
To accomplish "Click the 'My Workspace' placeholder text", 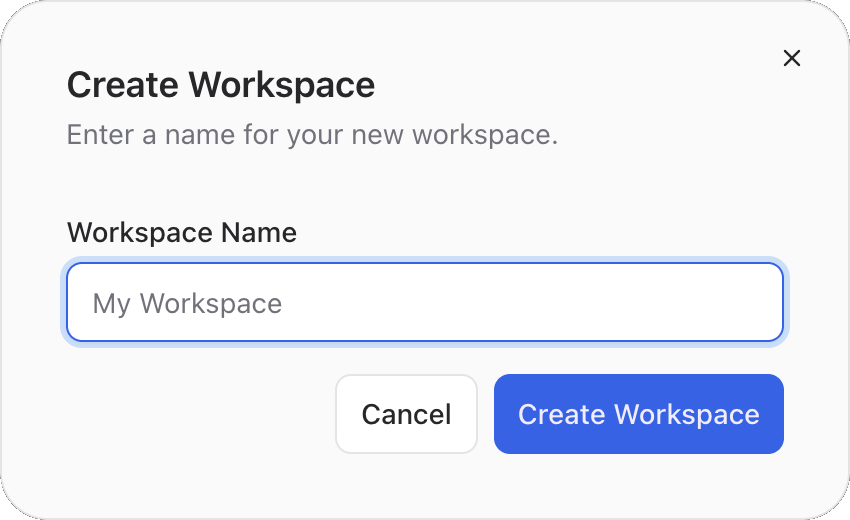I will click(187, 304).
